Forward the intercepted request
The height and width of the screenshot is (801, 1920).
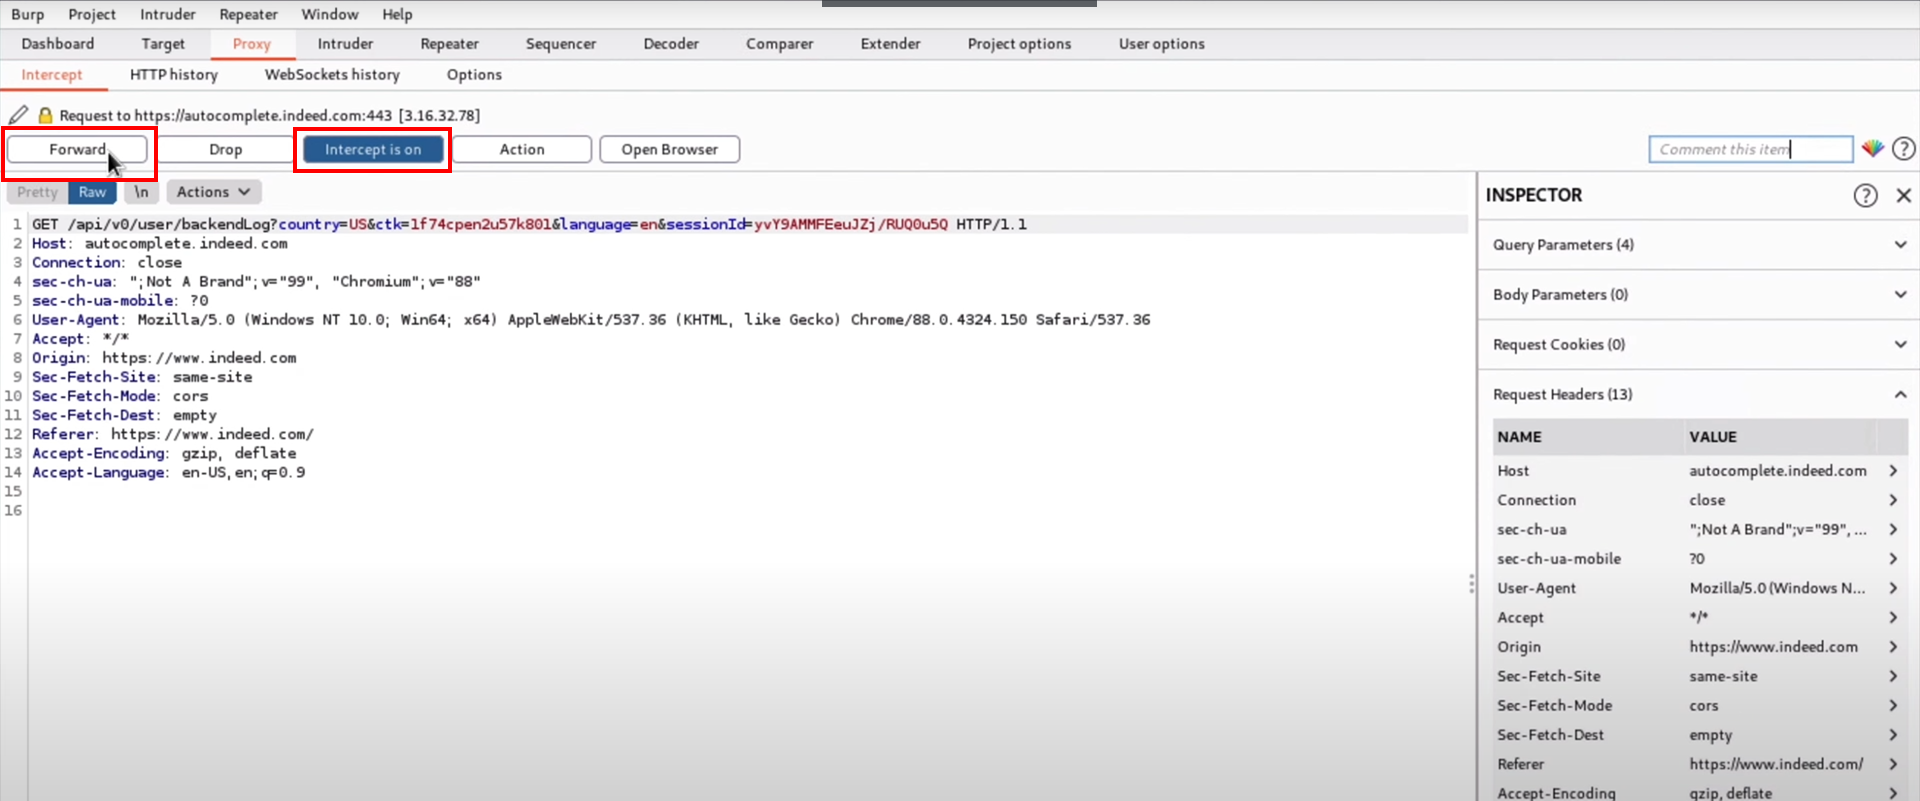click(77, 149)
